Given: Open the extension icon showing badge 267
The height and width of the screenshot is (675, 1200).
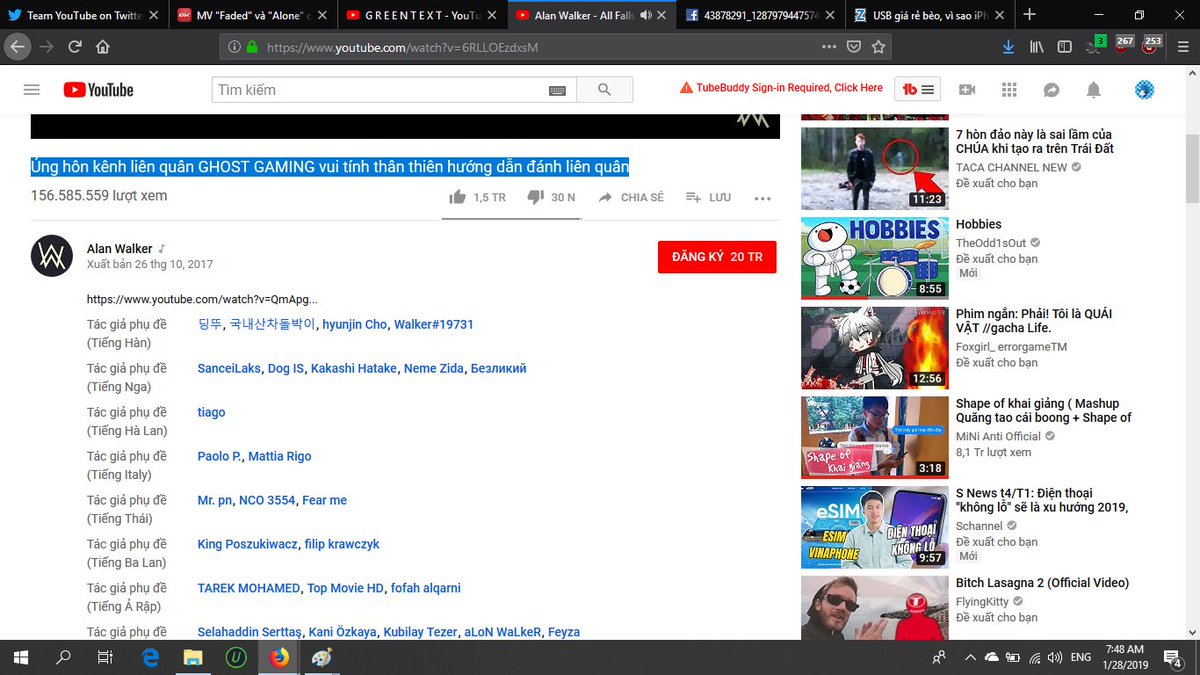Looking at the screenshot, I should pos(1122,45).
